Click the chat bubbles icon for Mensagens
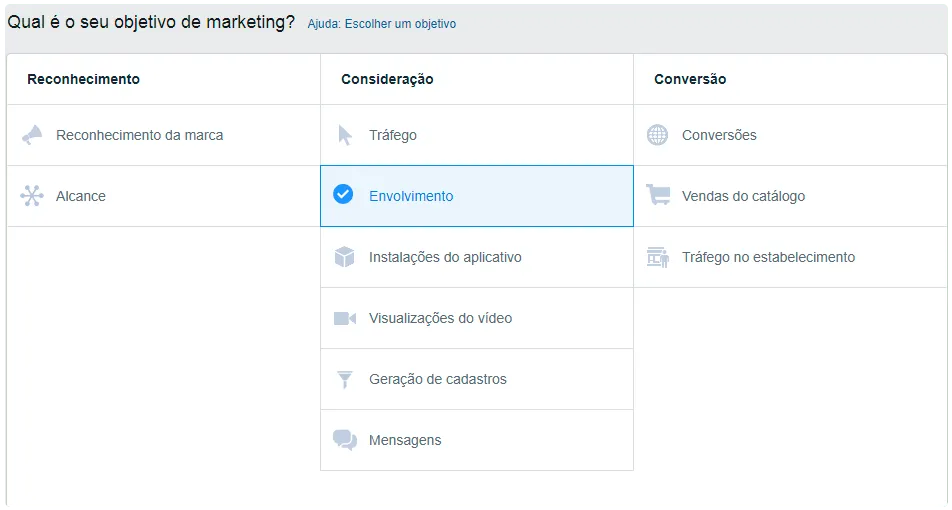Viewport: 952px width, 510px height. point(345,440)
